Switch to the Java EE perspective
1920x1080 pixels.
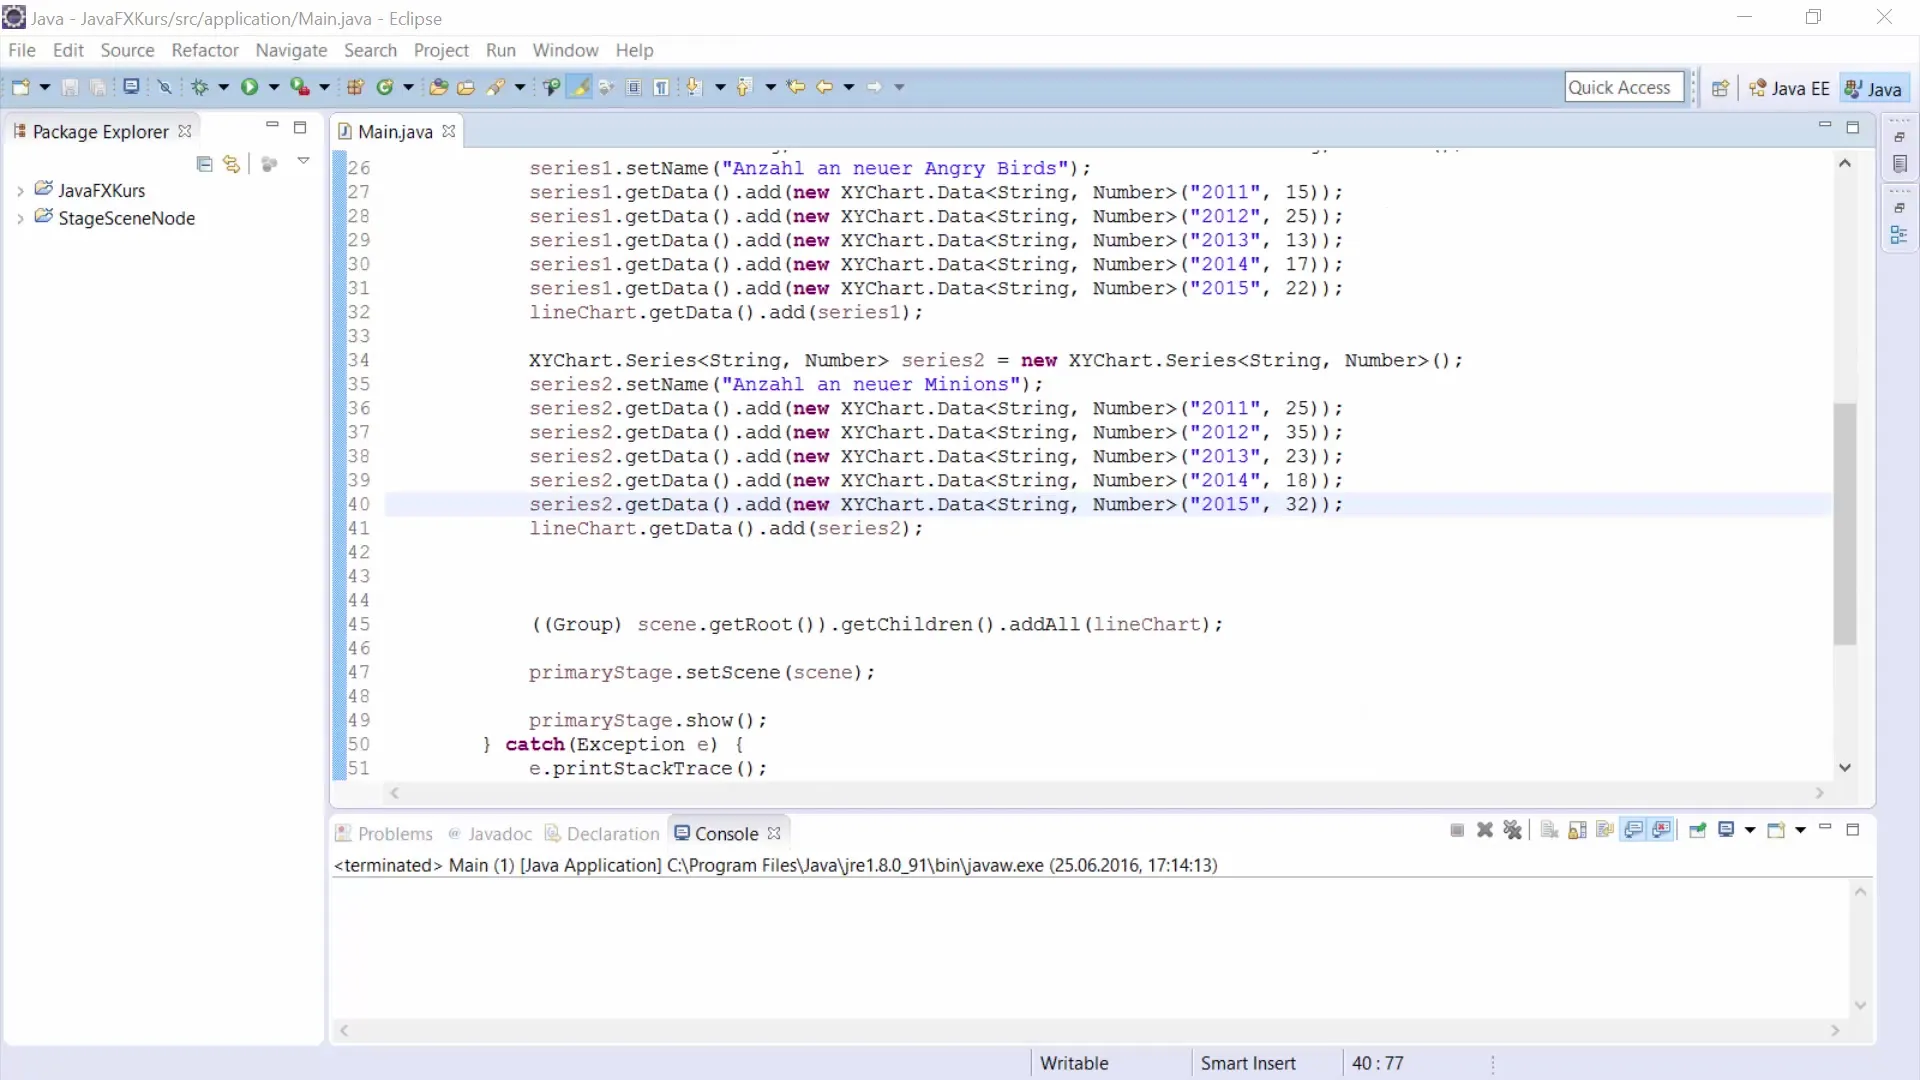point(1789,88)
